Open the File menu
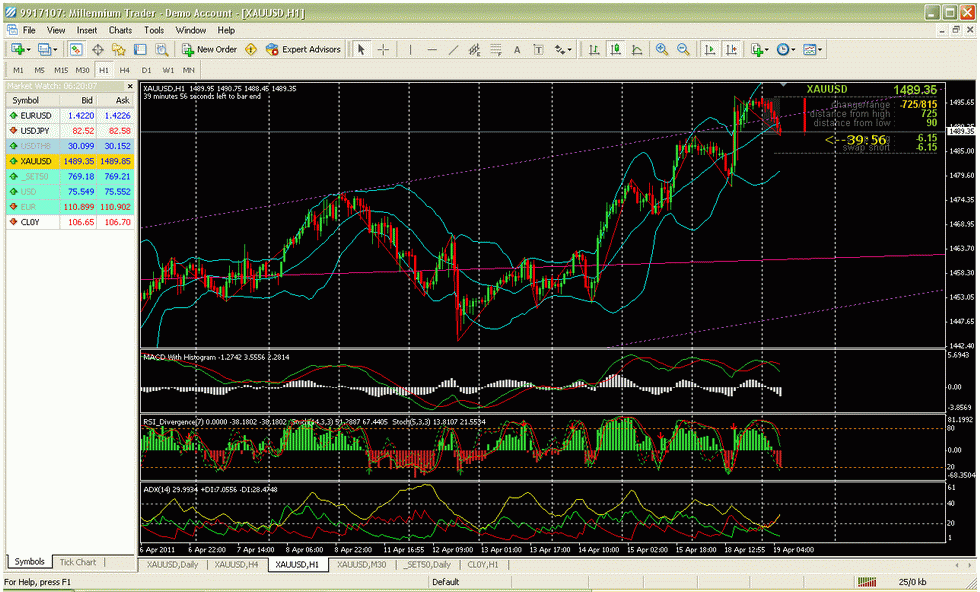Viewport: 980px width, 592px height. click(x=29, y=30)
